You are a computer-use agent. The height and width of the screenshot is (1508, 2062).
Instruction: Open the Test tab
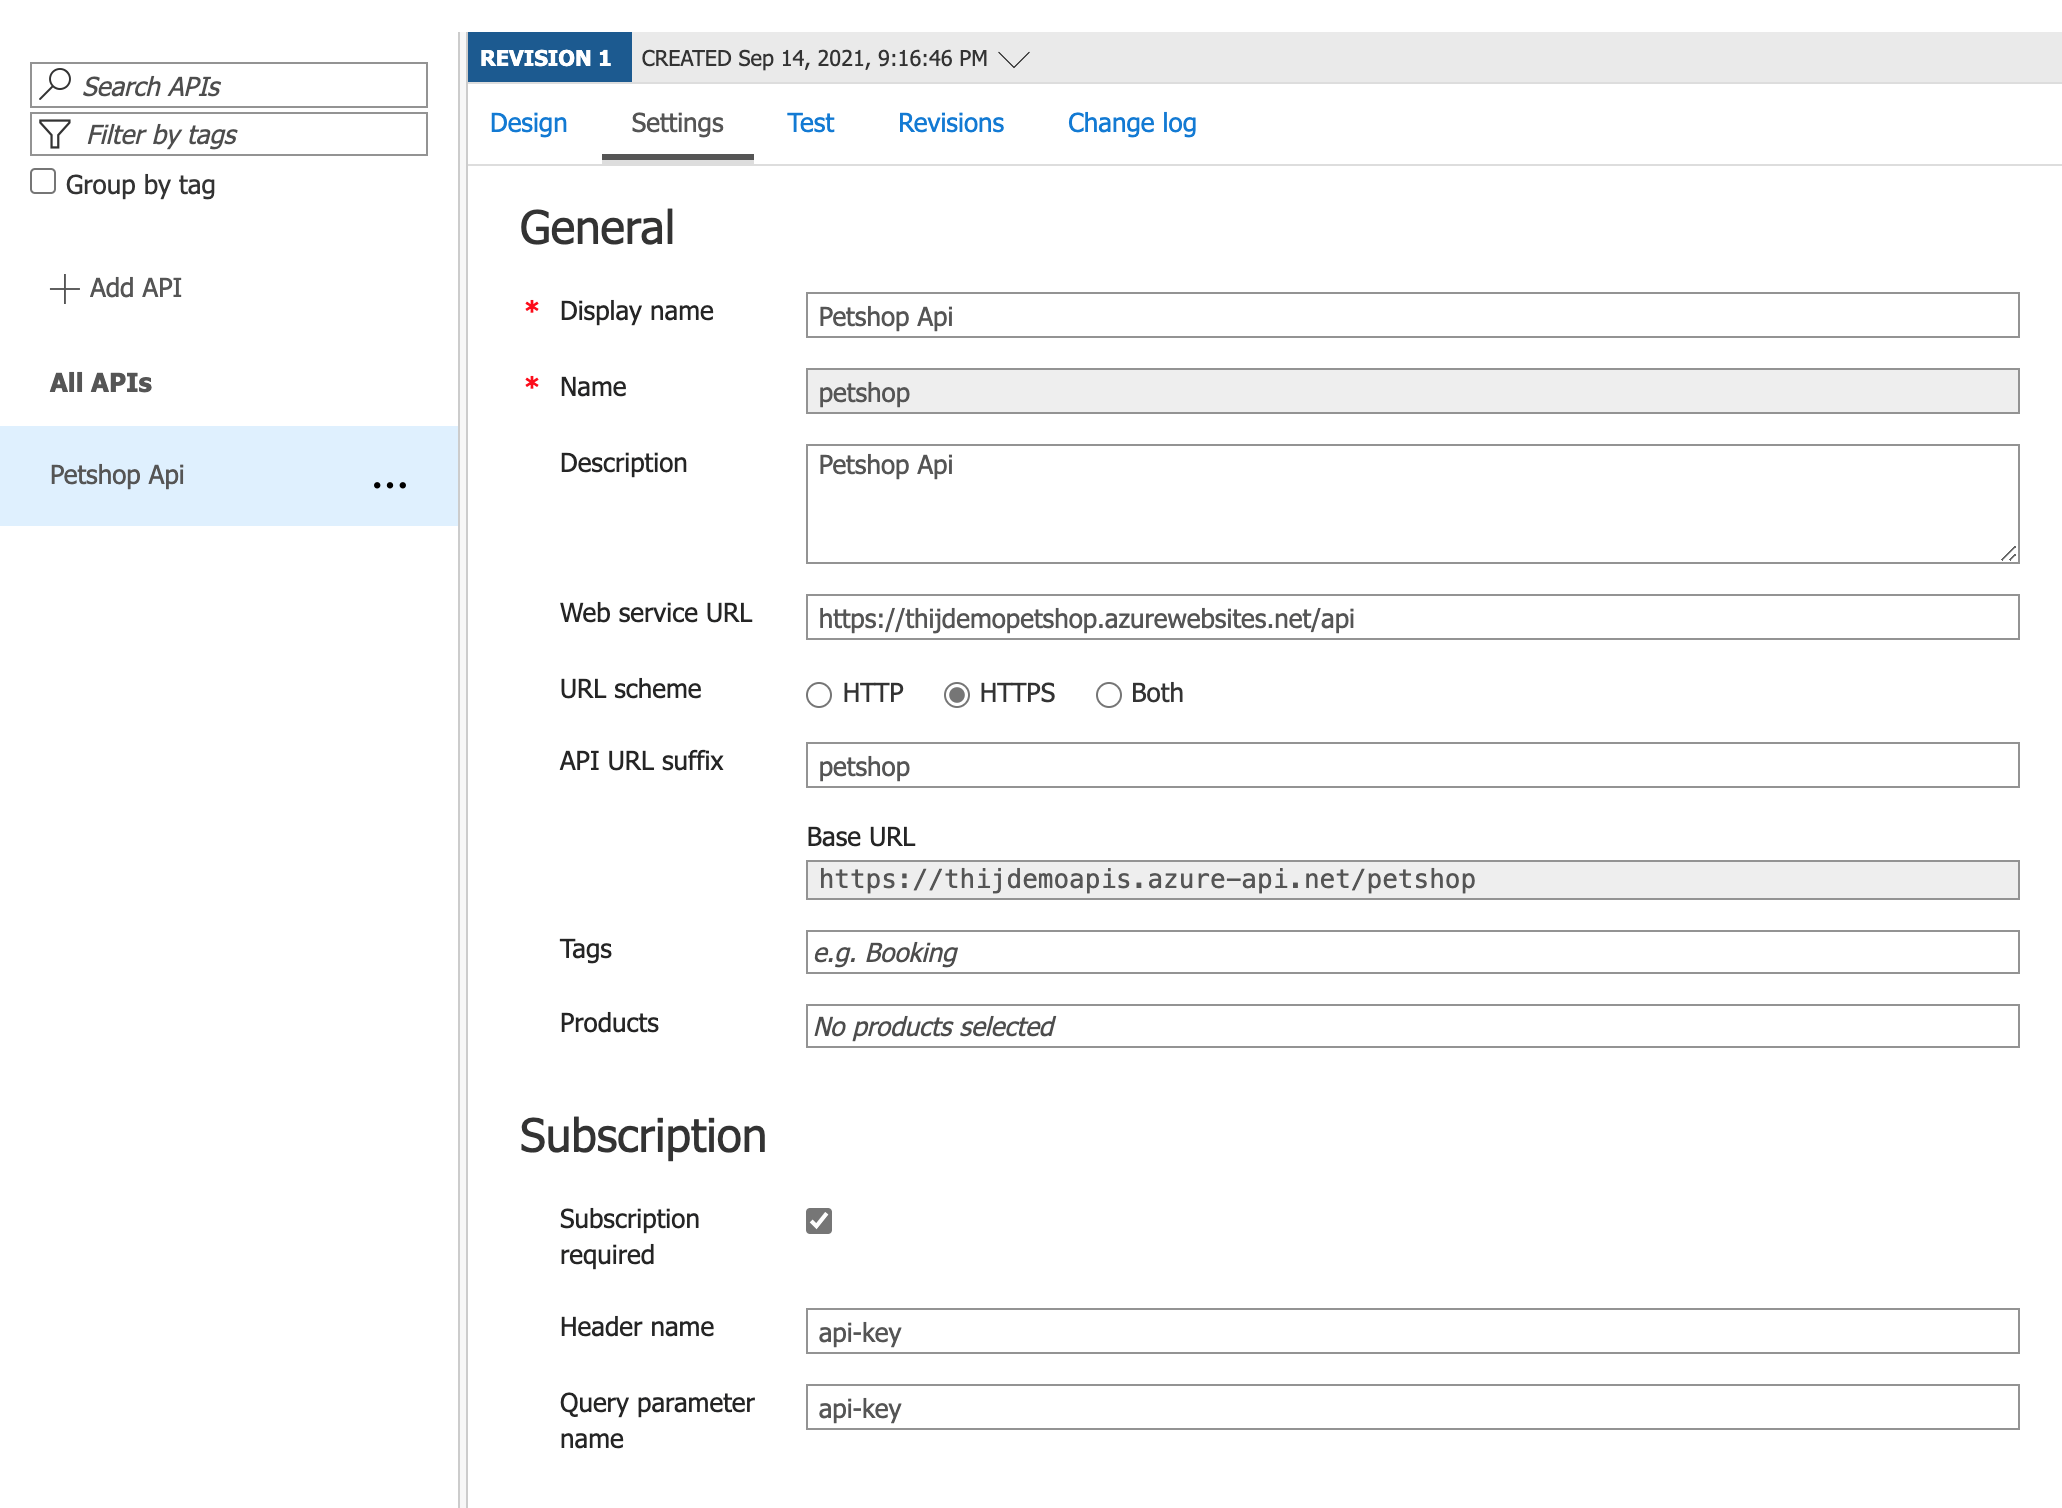[810, 123]
